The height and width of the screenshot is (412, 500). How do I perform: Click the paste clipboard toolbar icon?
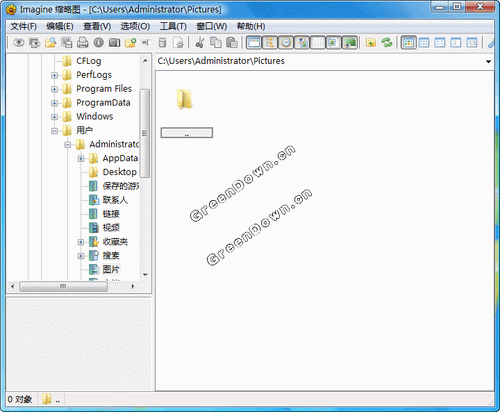click(232, 43)
